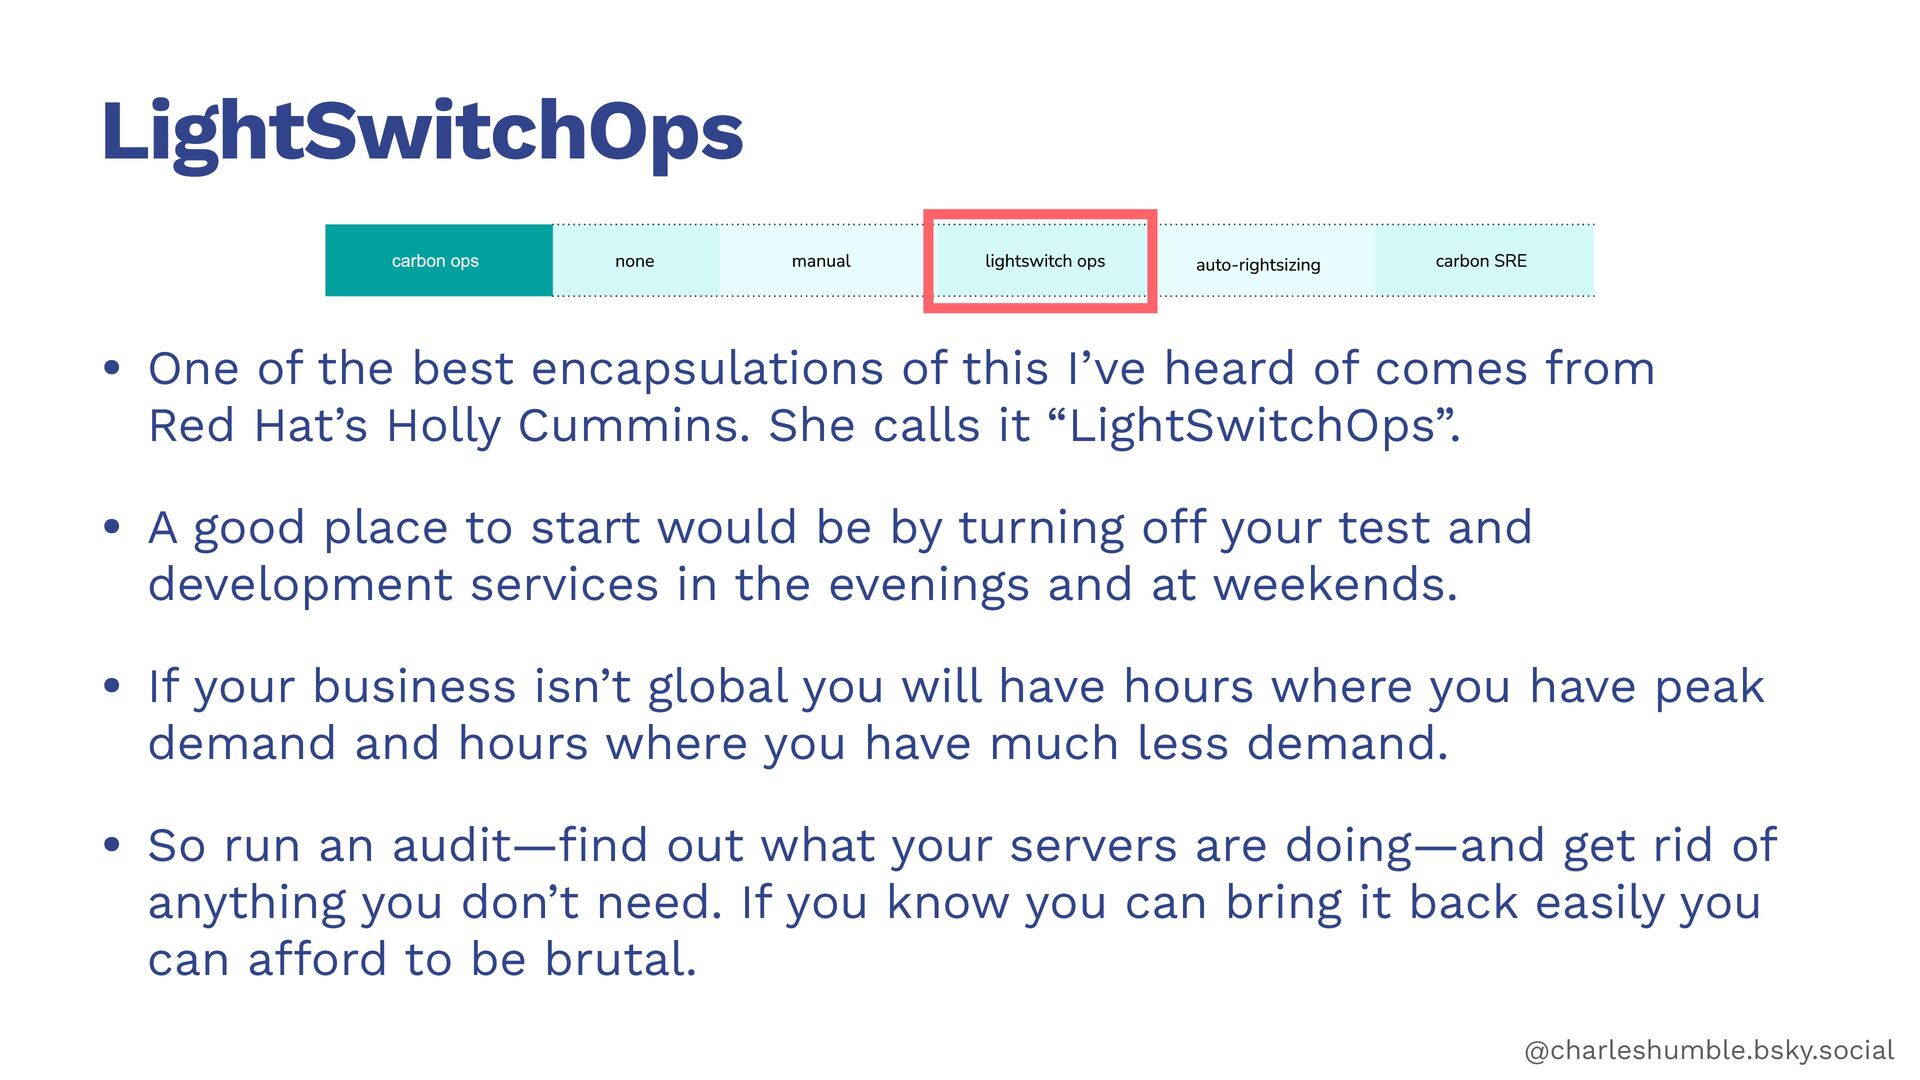Click the 'none' maturity stage segment
The width and height of the screenshot is (1920, 1080).
click(x=635, y=261)
